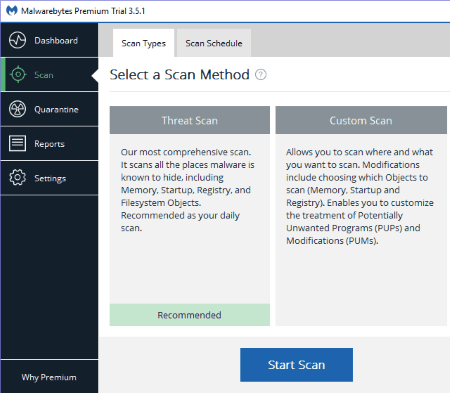Click the help question mark icon

coord(261,75)
